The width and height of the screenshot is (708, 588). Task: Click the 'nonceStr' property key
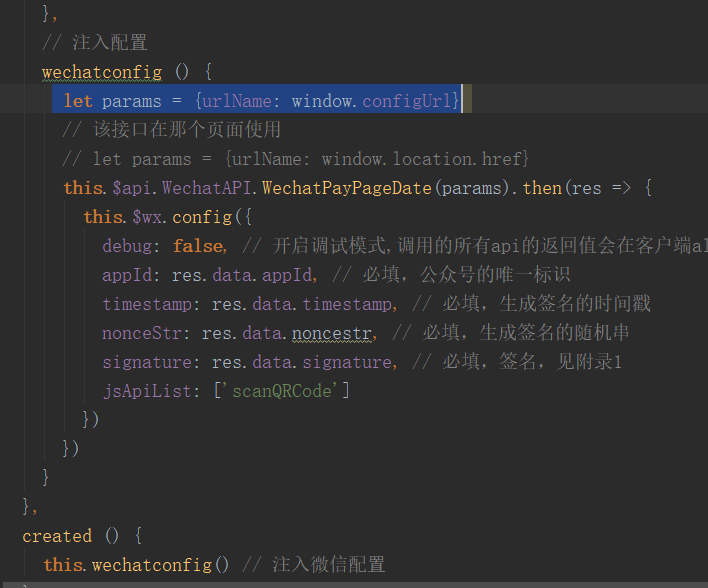tap(142, 333)
